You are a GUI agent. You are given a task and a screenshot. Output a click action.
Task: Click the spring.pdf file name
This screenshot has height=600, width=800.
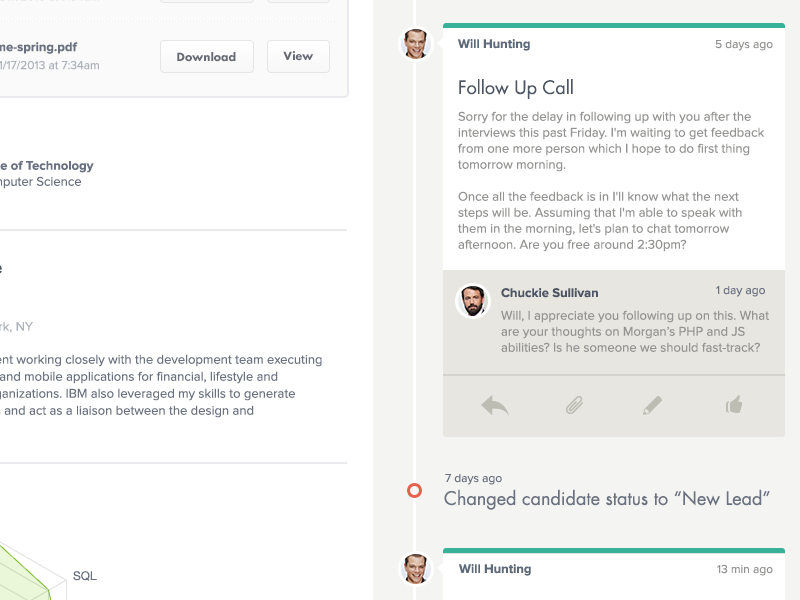click(x=39, y=47)
